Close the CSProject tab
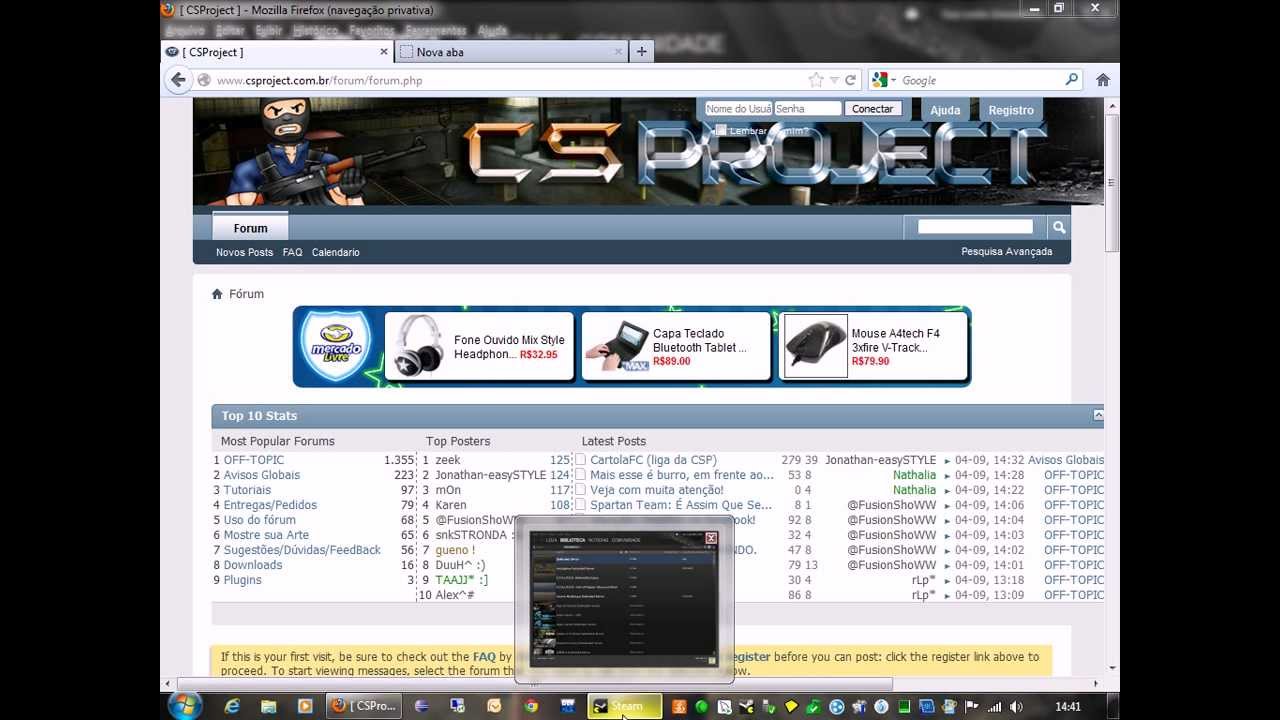Screen dimensions: 1280x720 [384, 52]
